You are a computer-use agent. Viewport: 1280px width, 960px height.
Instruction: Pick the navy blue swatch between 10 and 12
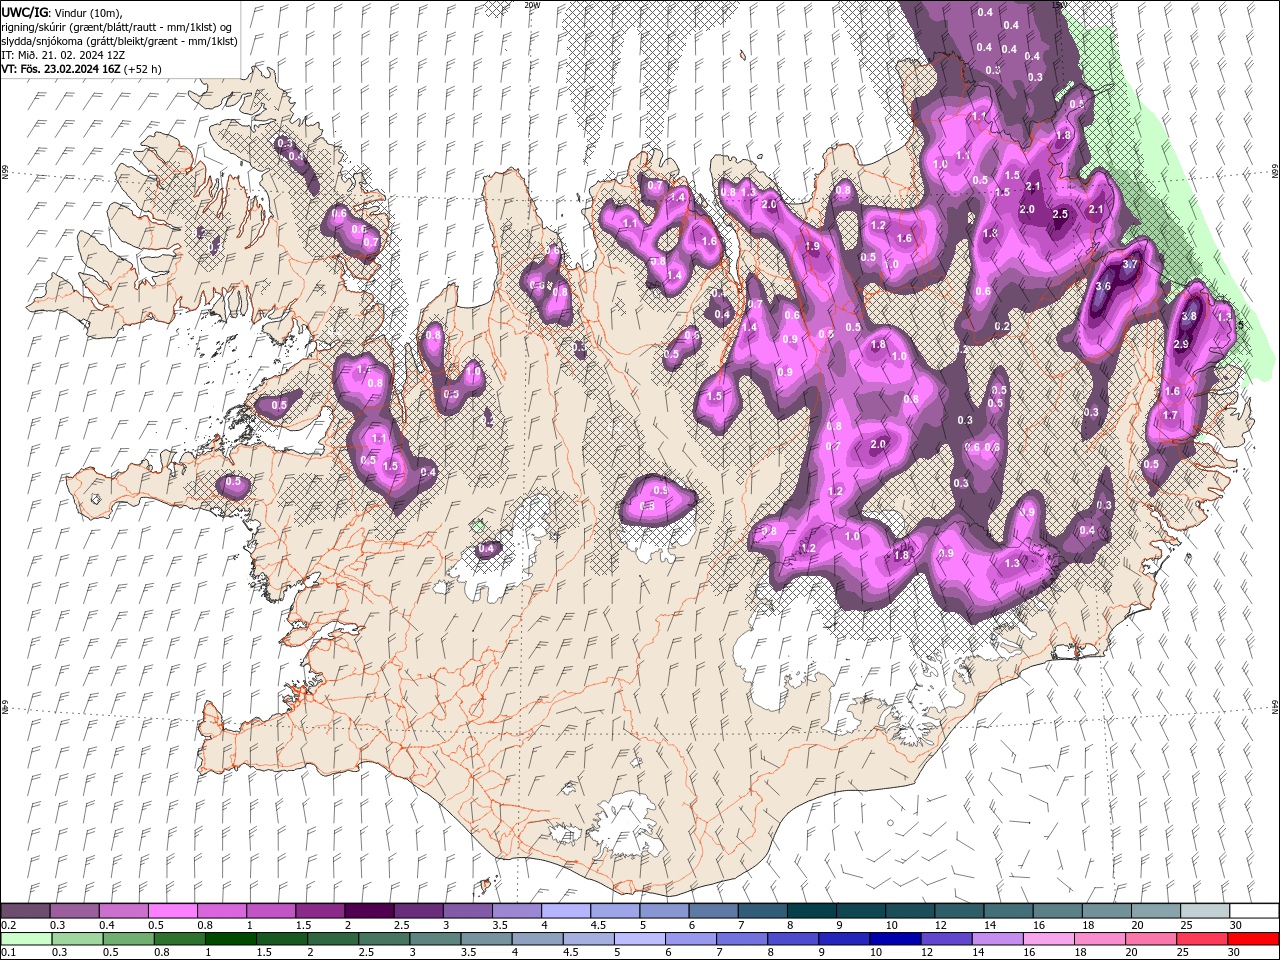[895, 938]
